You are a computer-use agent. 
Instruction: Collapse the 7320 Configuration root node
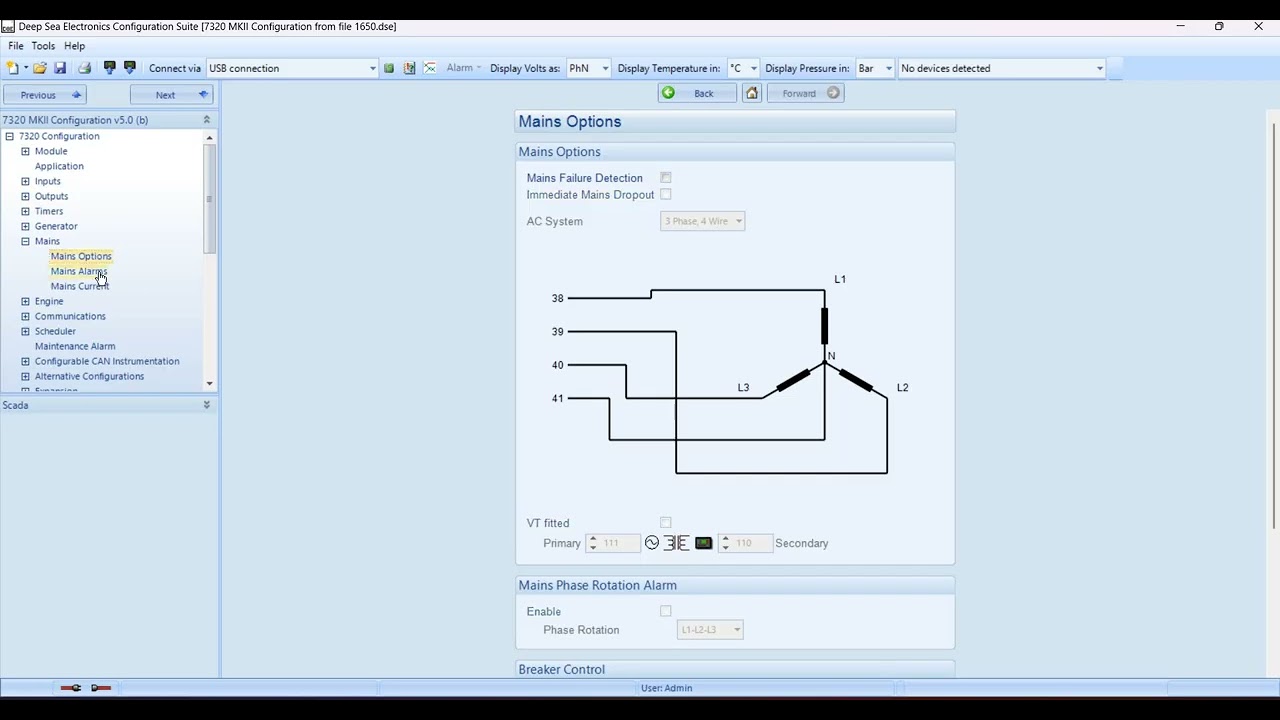[x=9, y=136]
